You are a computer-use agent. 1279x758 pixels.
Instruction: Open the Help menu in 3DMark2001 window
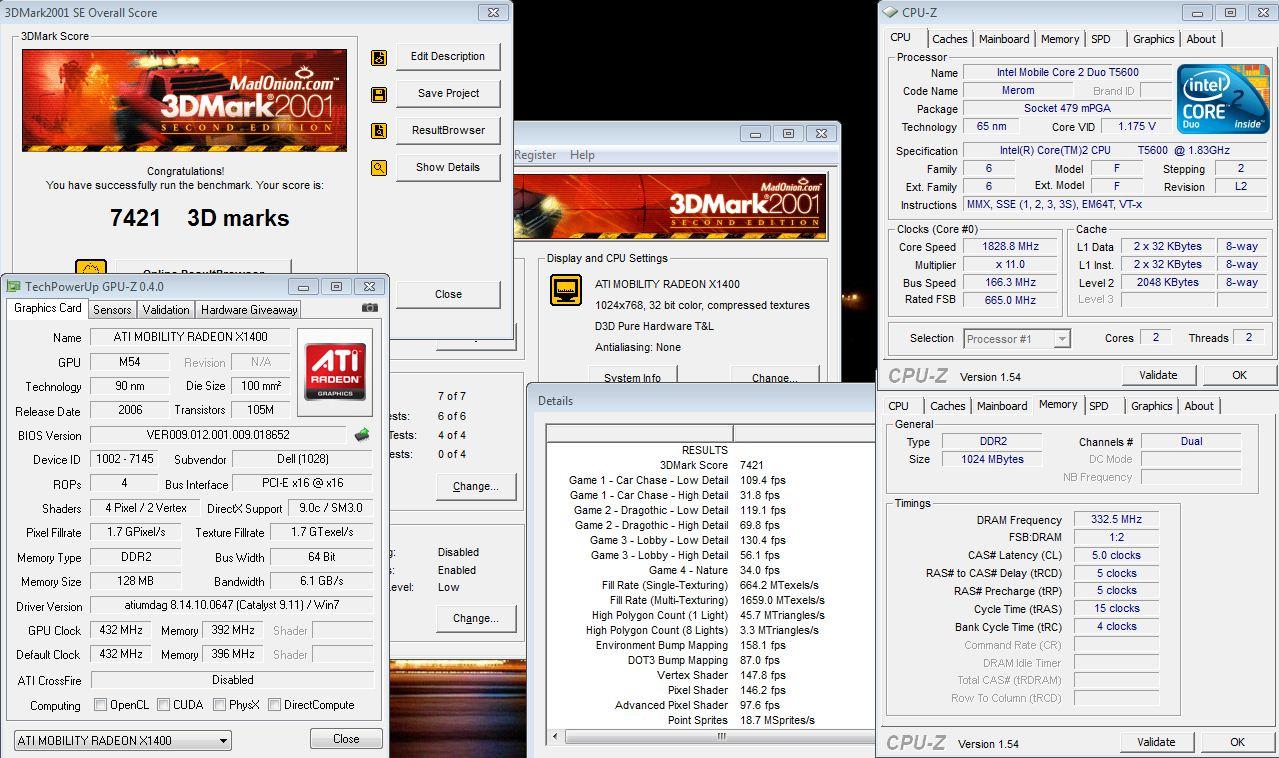582,155
